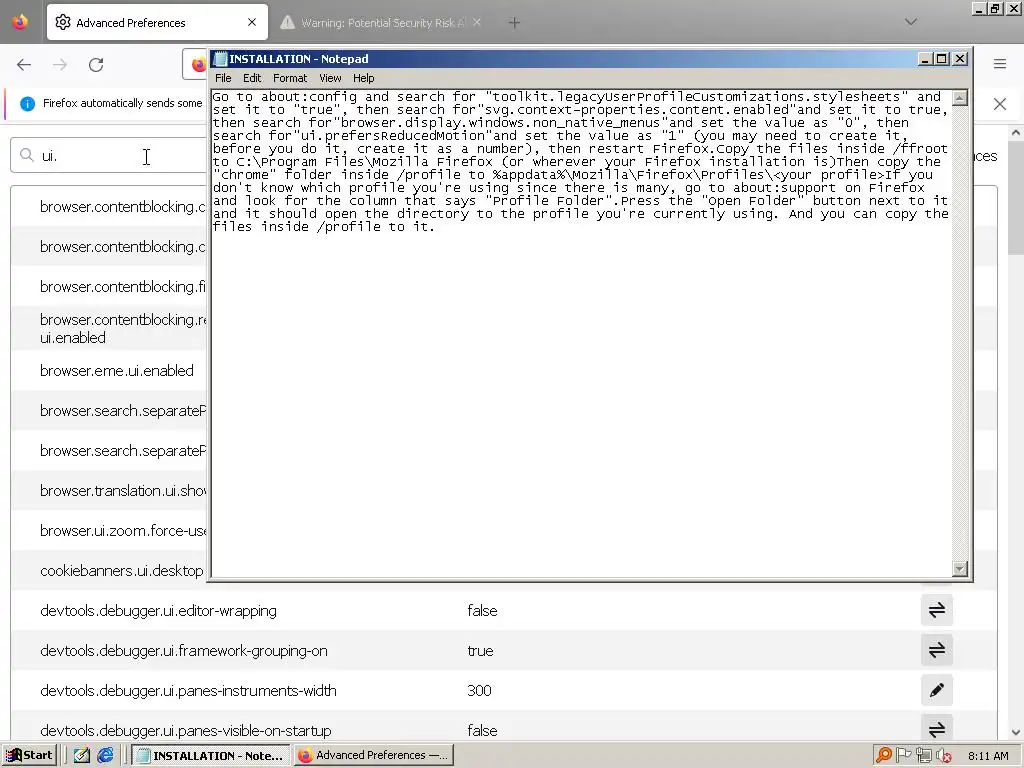Click the Firefox page scrollbar down arrow

tap(1016, 733)
